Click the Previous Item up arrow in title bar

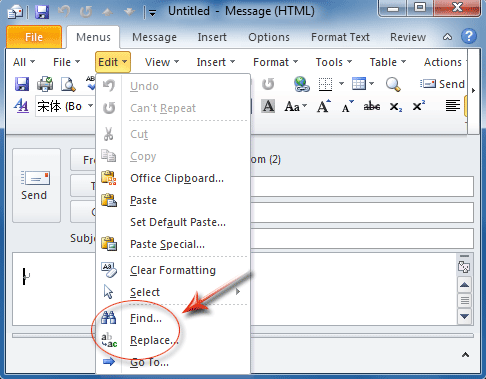(x=107, y=12)
